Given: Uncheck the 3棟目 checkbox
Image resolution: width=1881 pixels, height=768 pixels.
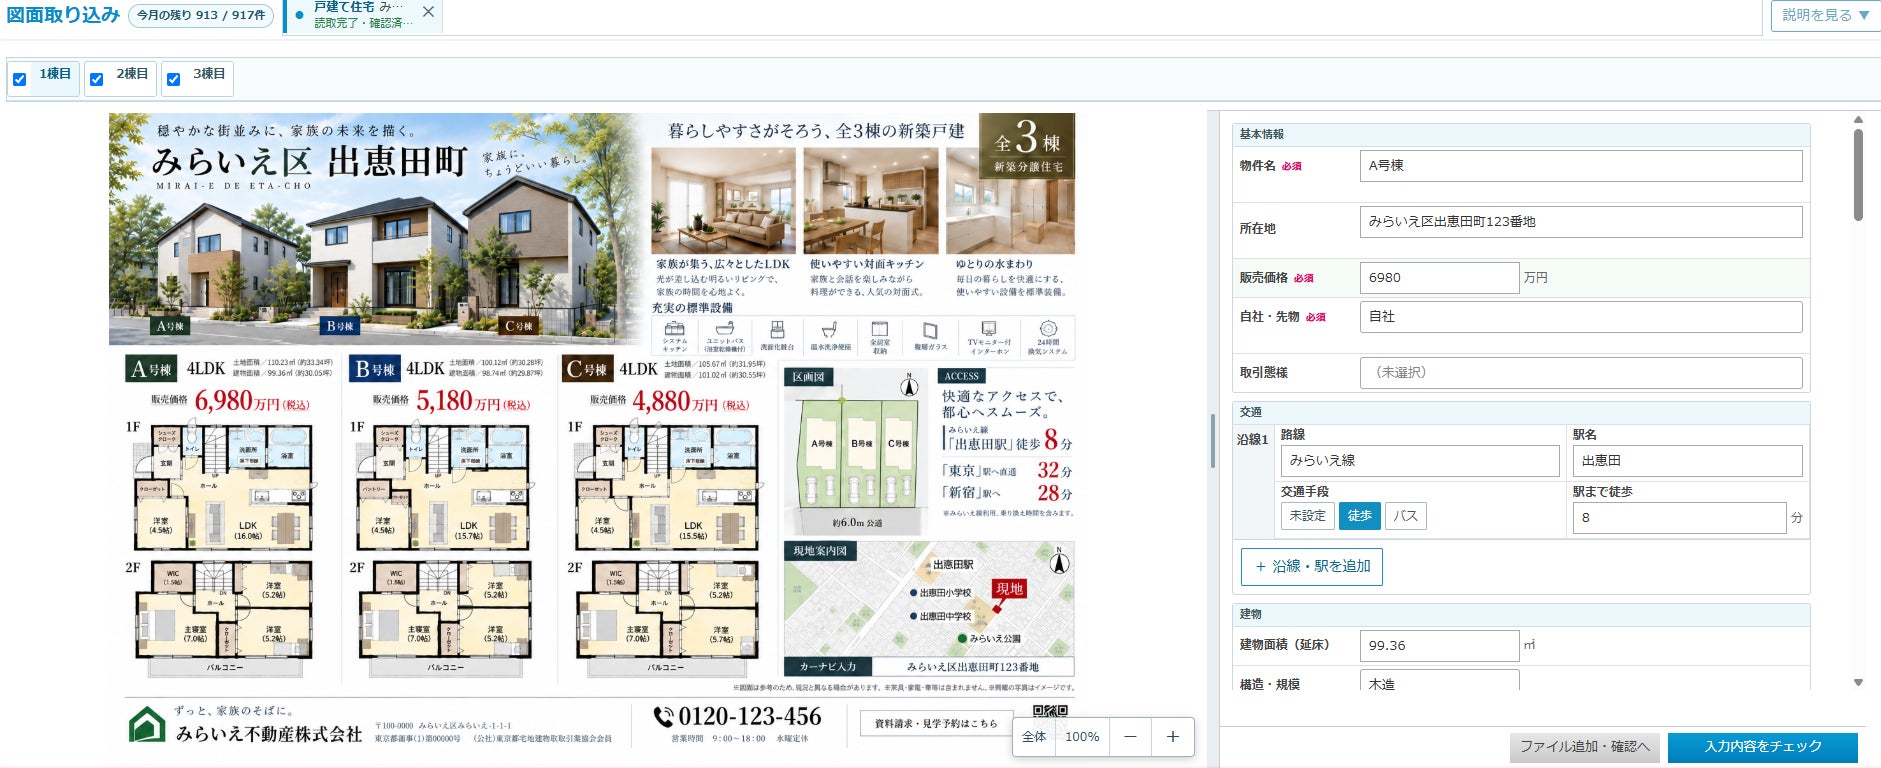Looking at the screenshot, I should 174,79.
